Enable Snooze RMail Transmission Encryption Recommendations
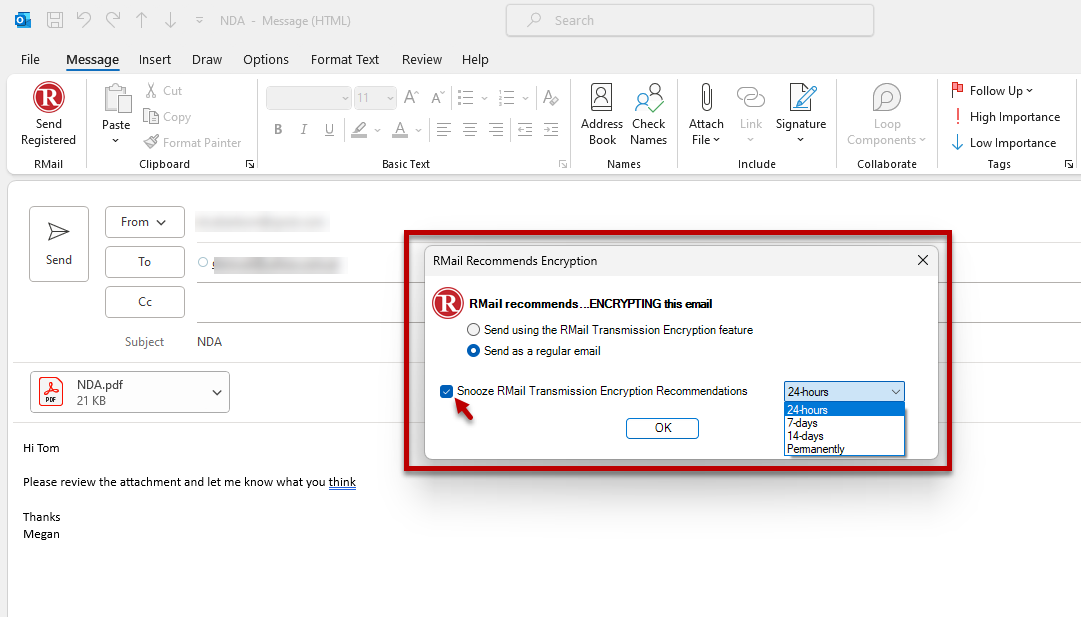This screenshot has height=617, width=1081. click(x=446, y=391)
